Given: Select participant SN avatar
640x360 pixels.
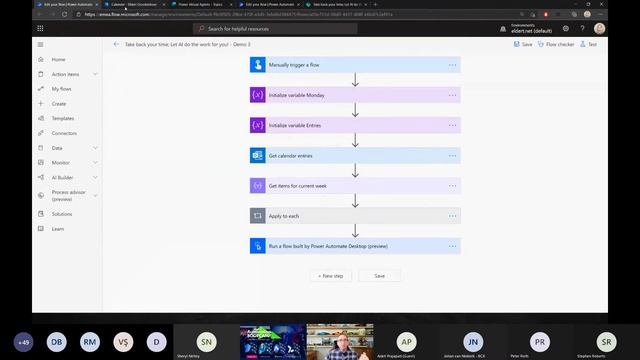Looking at the screenshot, I should point(206,342).
